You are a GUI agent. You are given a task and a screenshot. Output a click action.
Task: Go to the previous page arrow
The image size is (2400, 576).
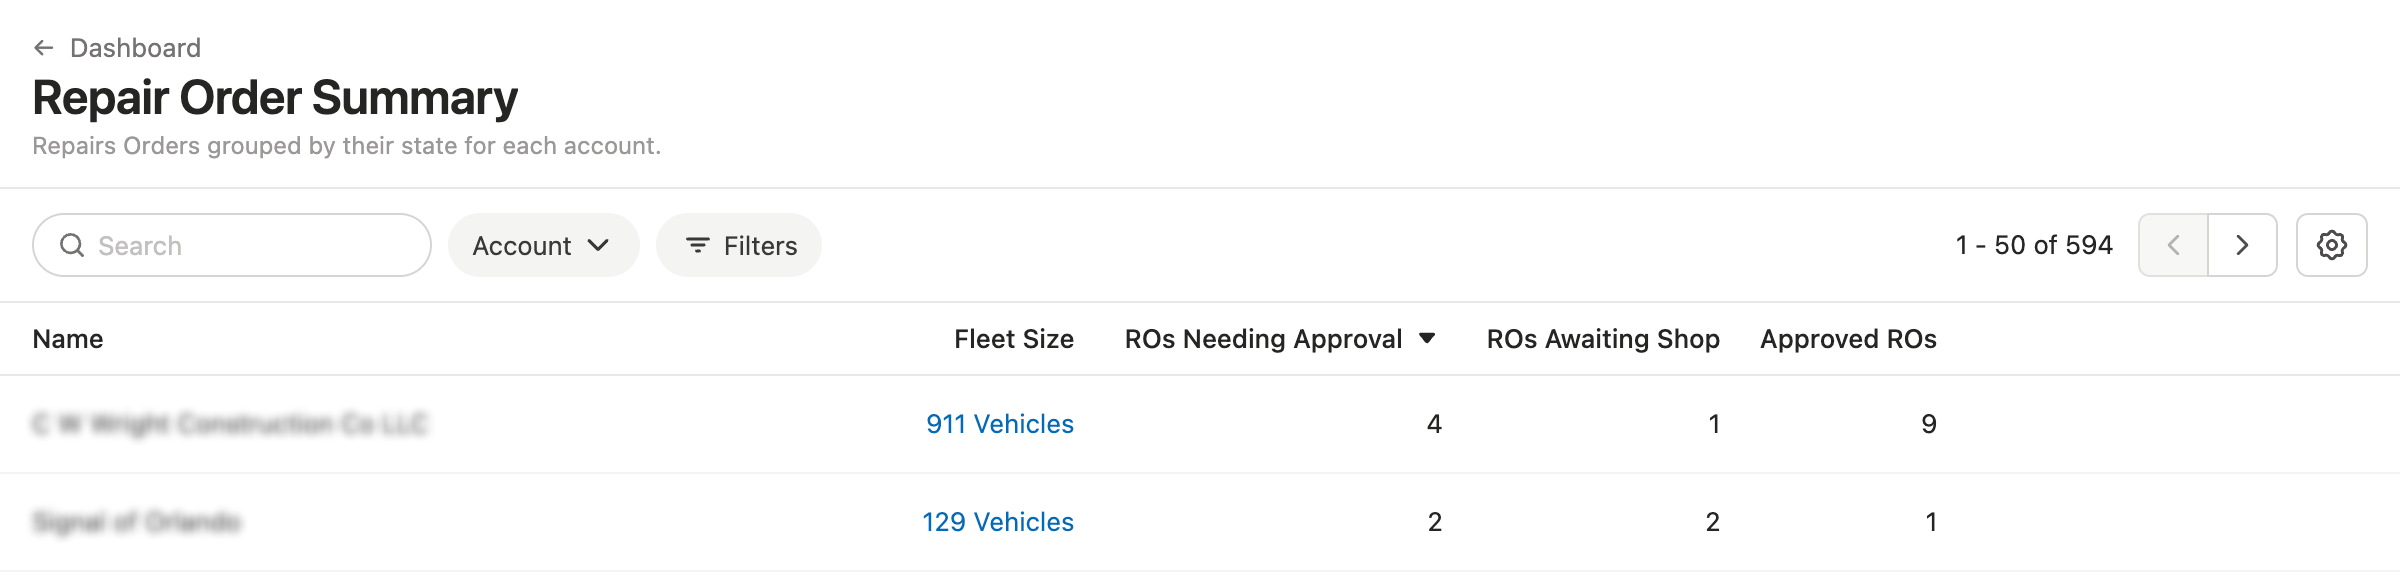click(x=2173, y=245)
